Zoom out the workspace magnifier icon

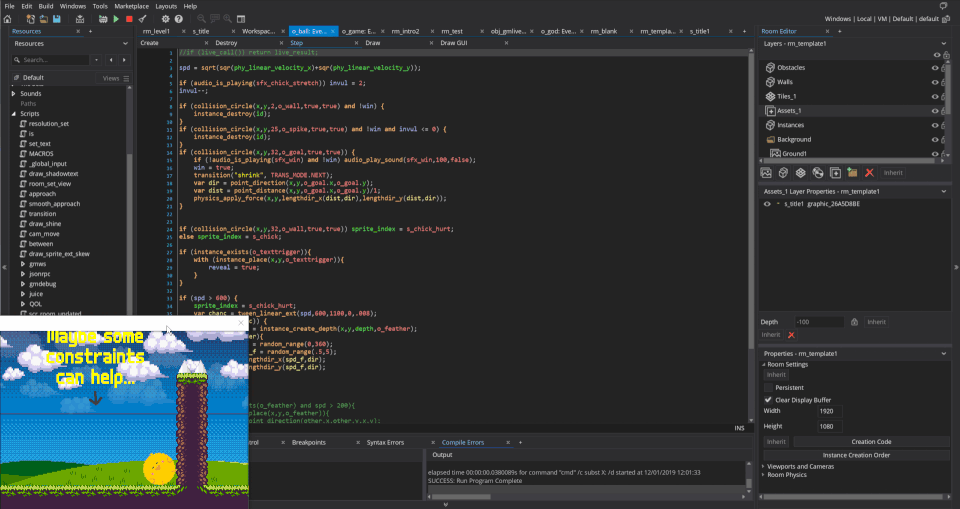click(201, 19)
